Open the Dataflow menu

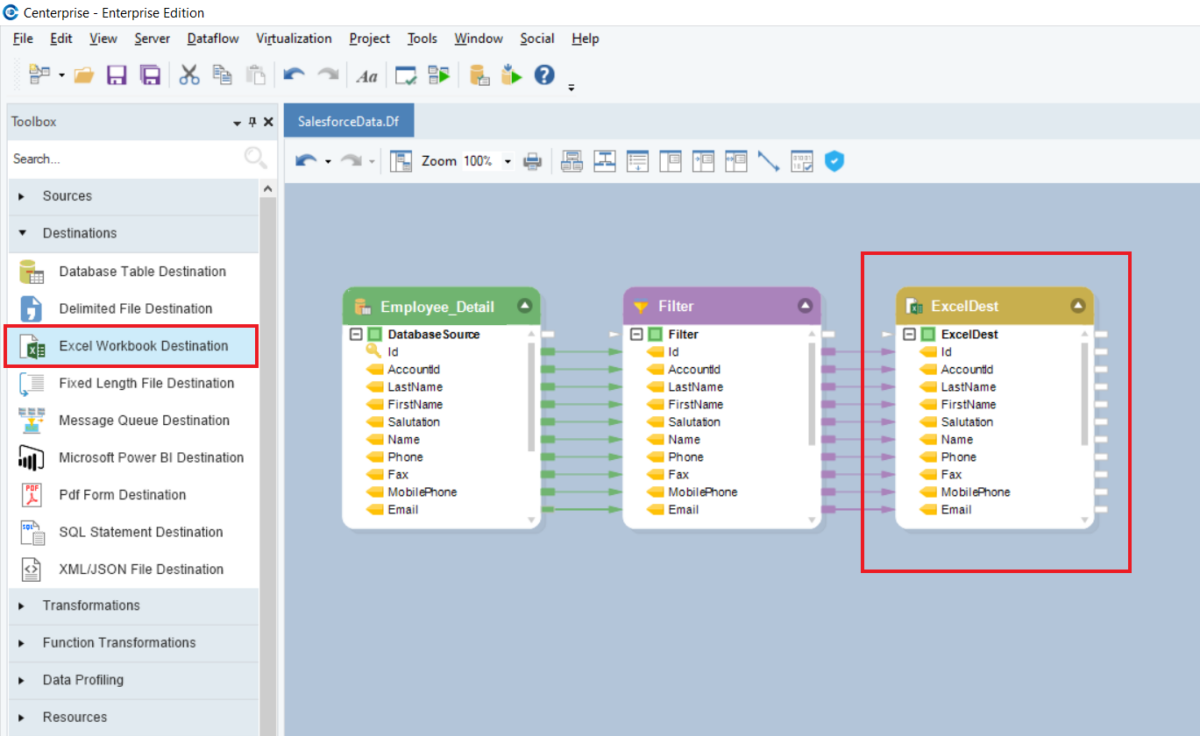212,38
